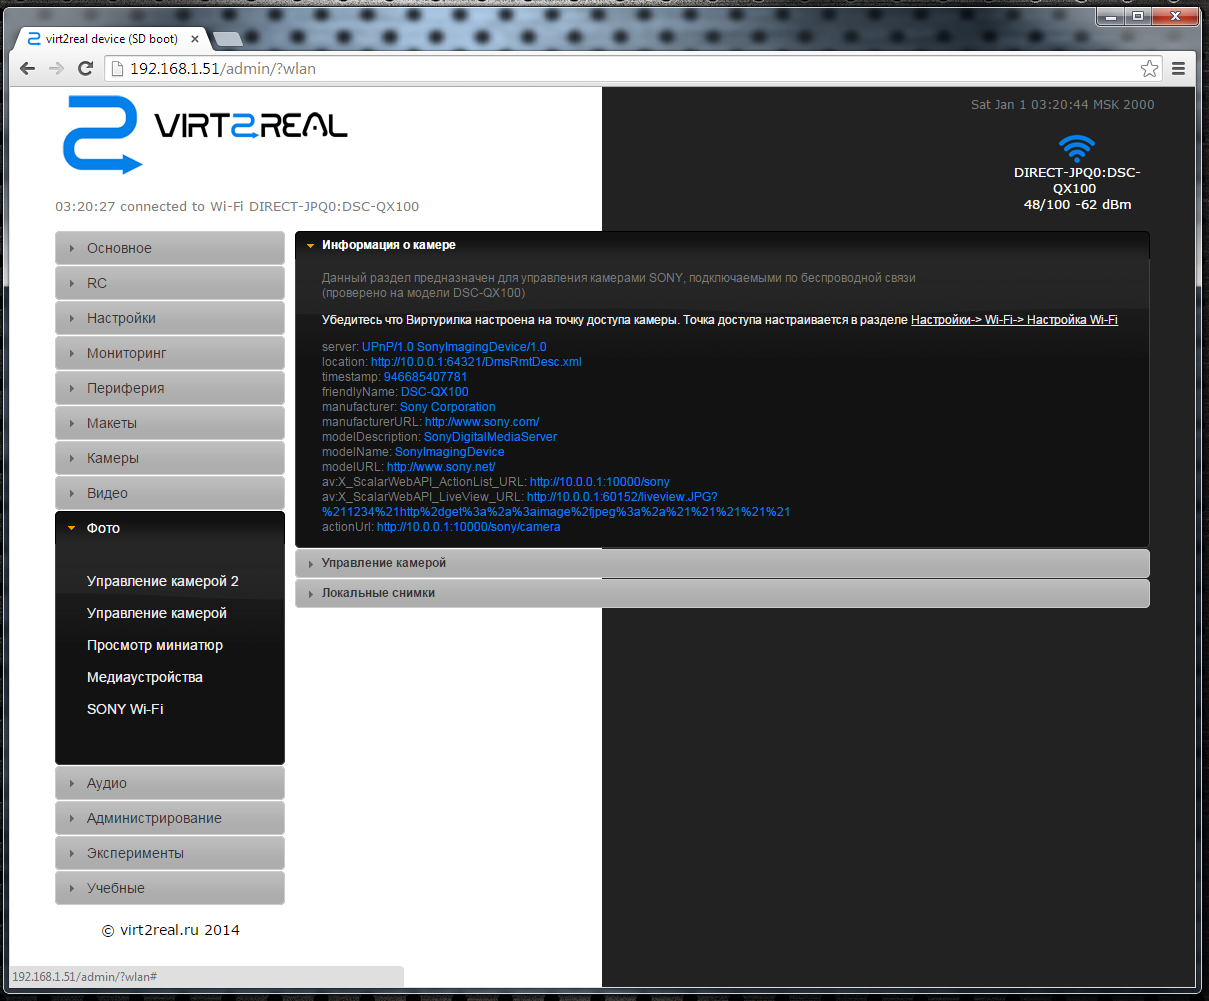1209x1001 pixels.
Task: Click the copyright virt2real.ru 2014 text
Action: 171,930
